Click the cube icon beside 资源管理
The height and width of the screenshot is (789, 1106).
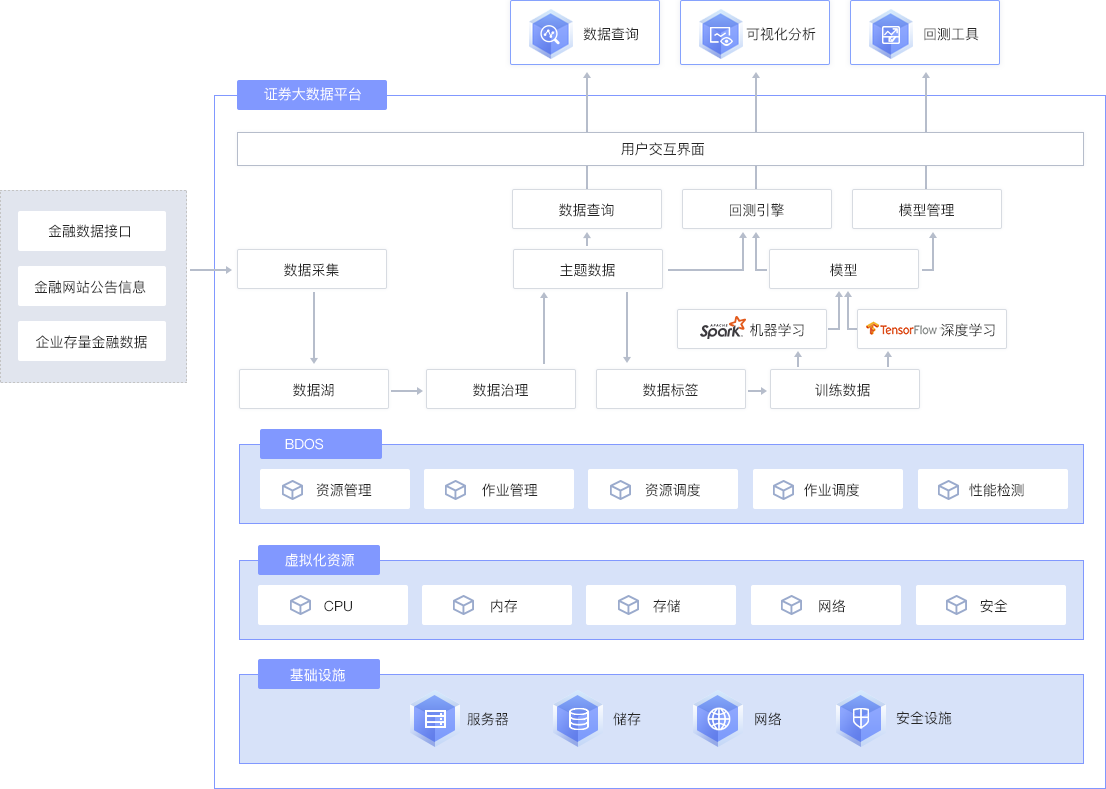(x=292, y=490)
